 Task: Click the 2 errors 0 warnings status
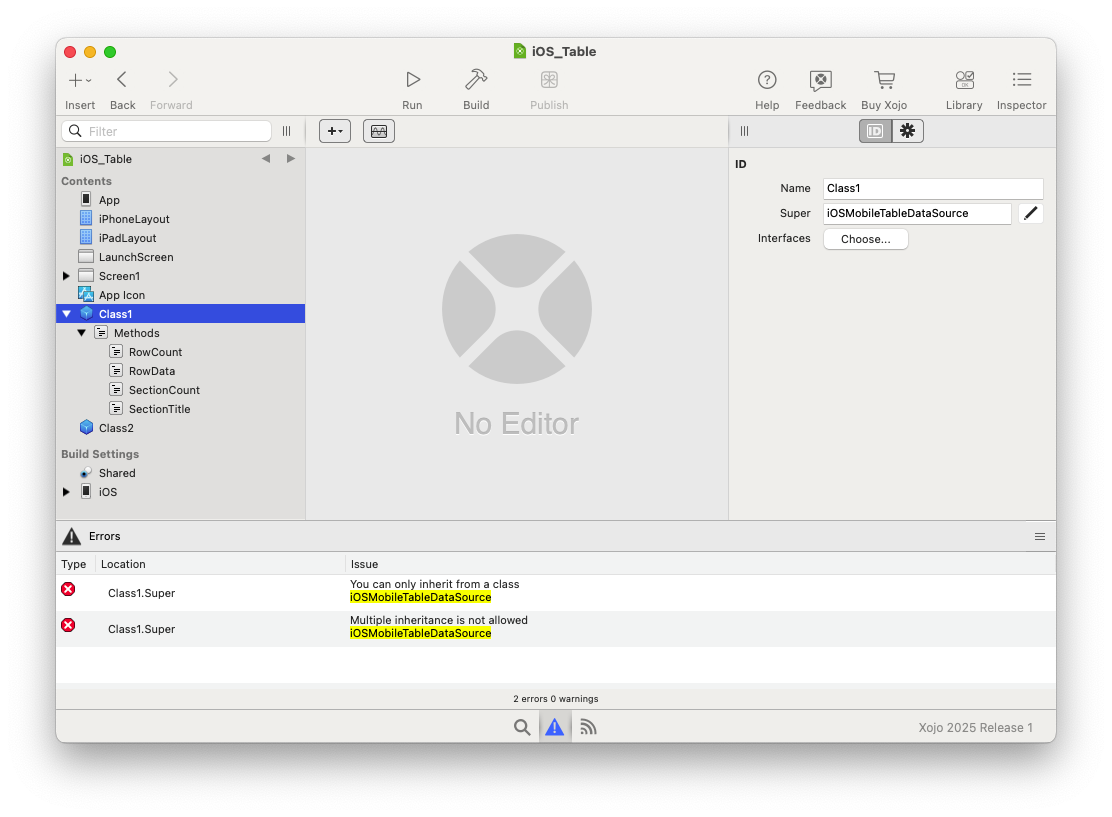coord(556,699)
